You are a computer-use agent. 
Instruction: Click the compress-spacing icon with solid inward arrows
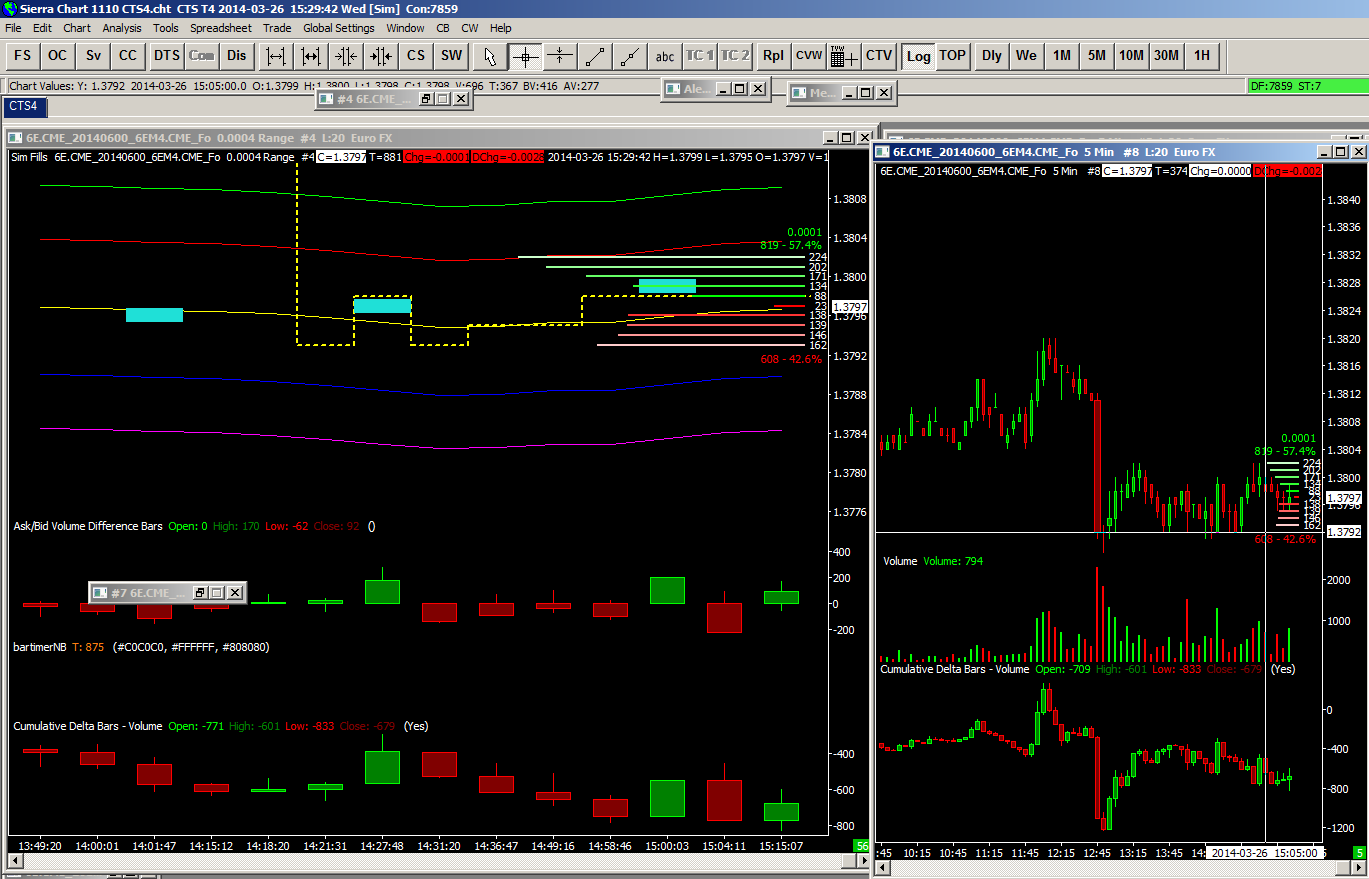click(x=381, y=56)
